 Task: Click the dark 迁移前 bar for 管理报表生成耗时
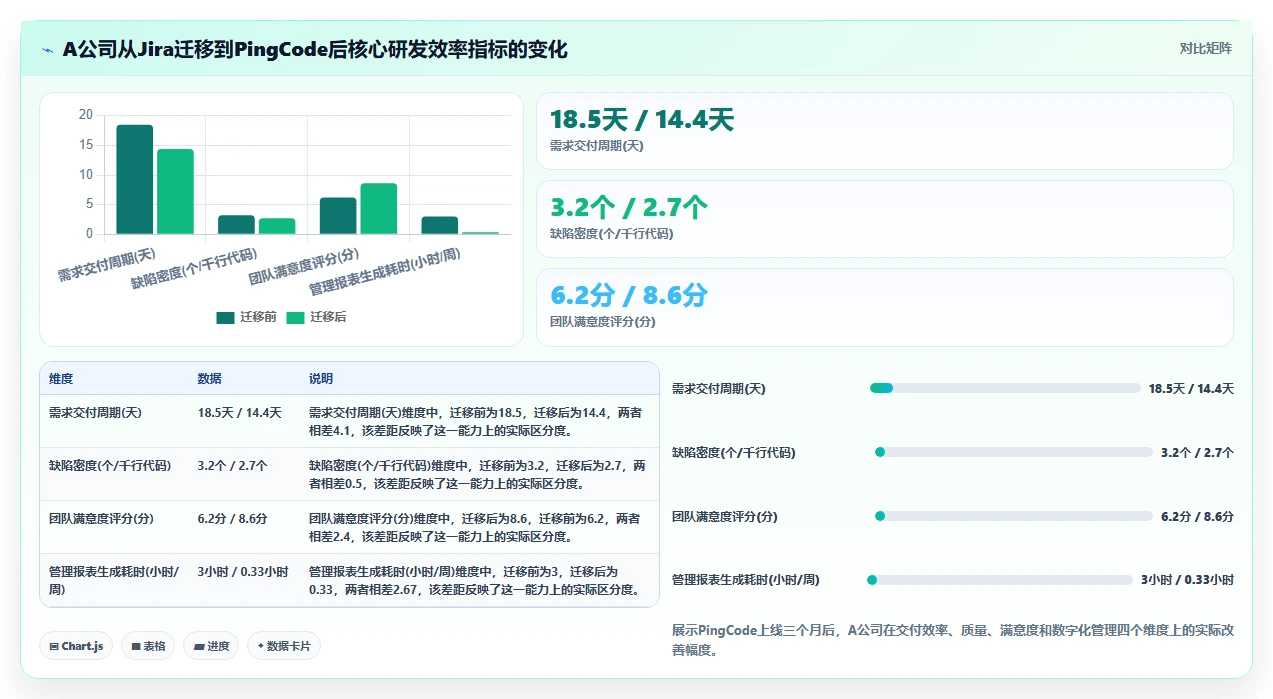[440, 225]
